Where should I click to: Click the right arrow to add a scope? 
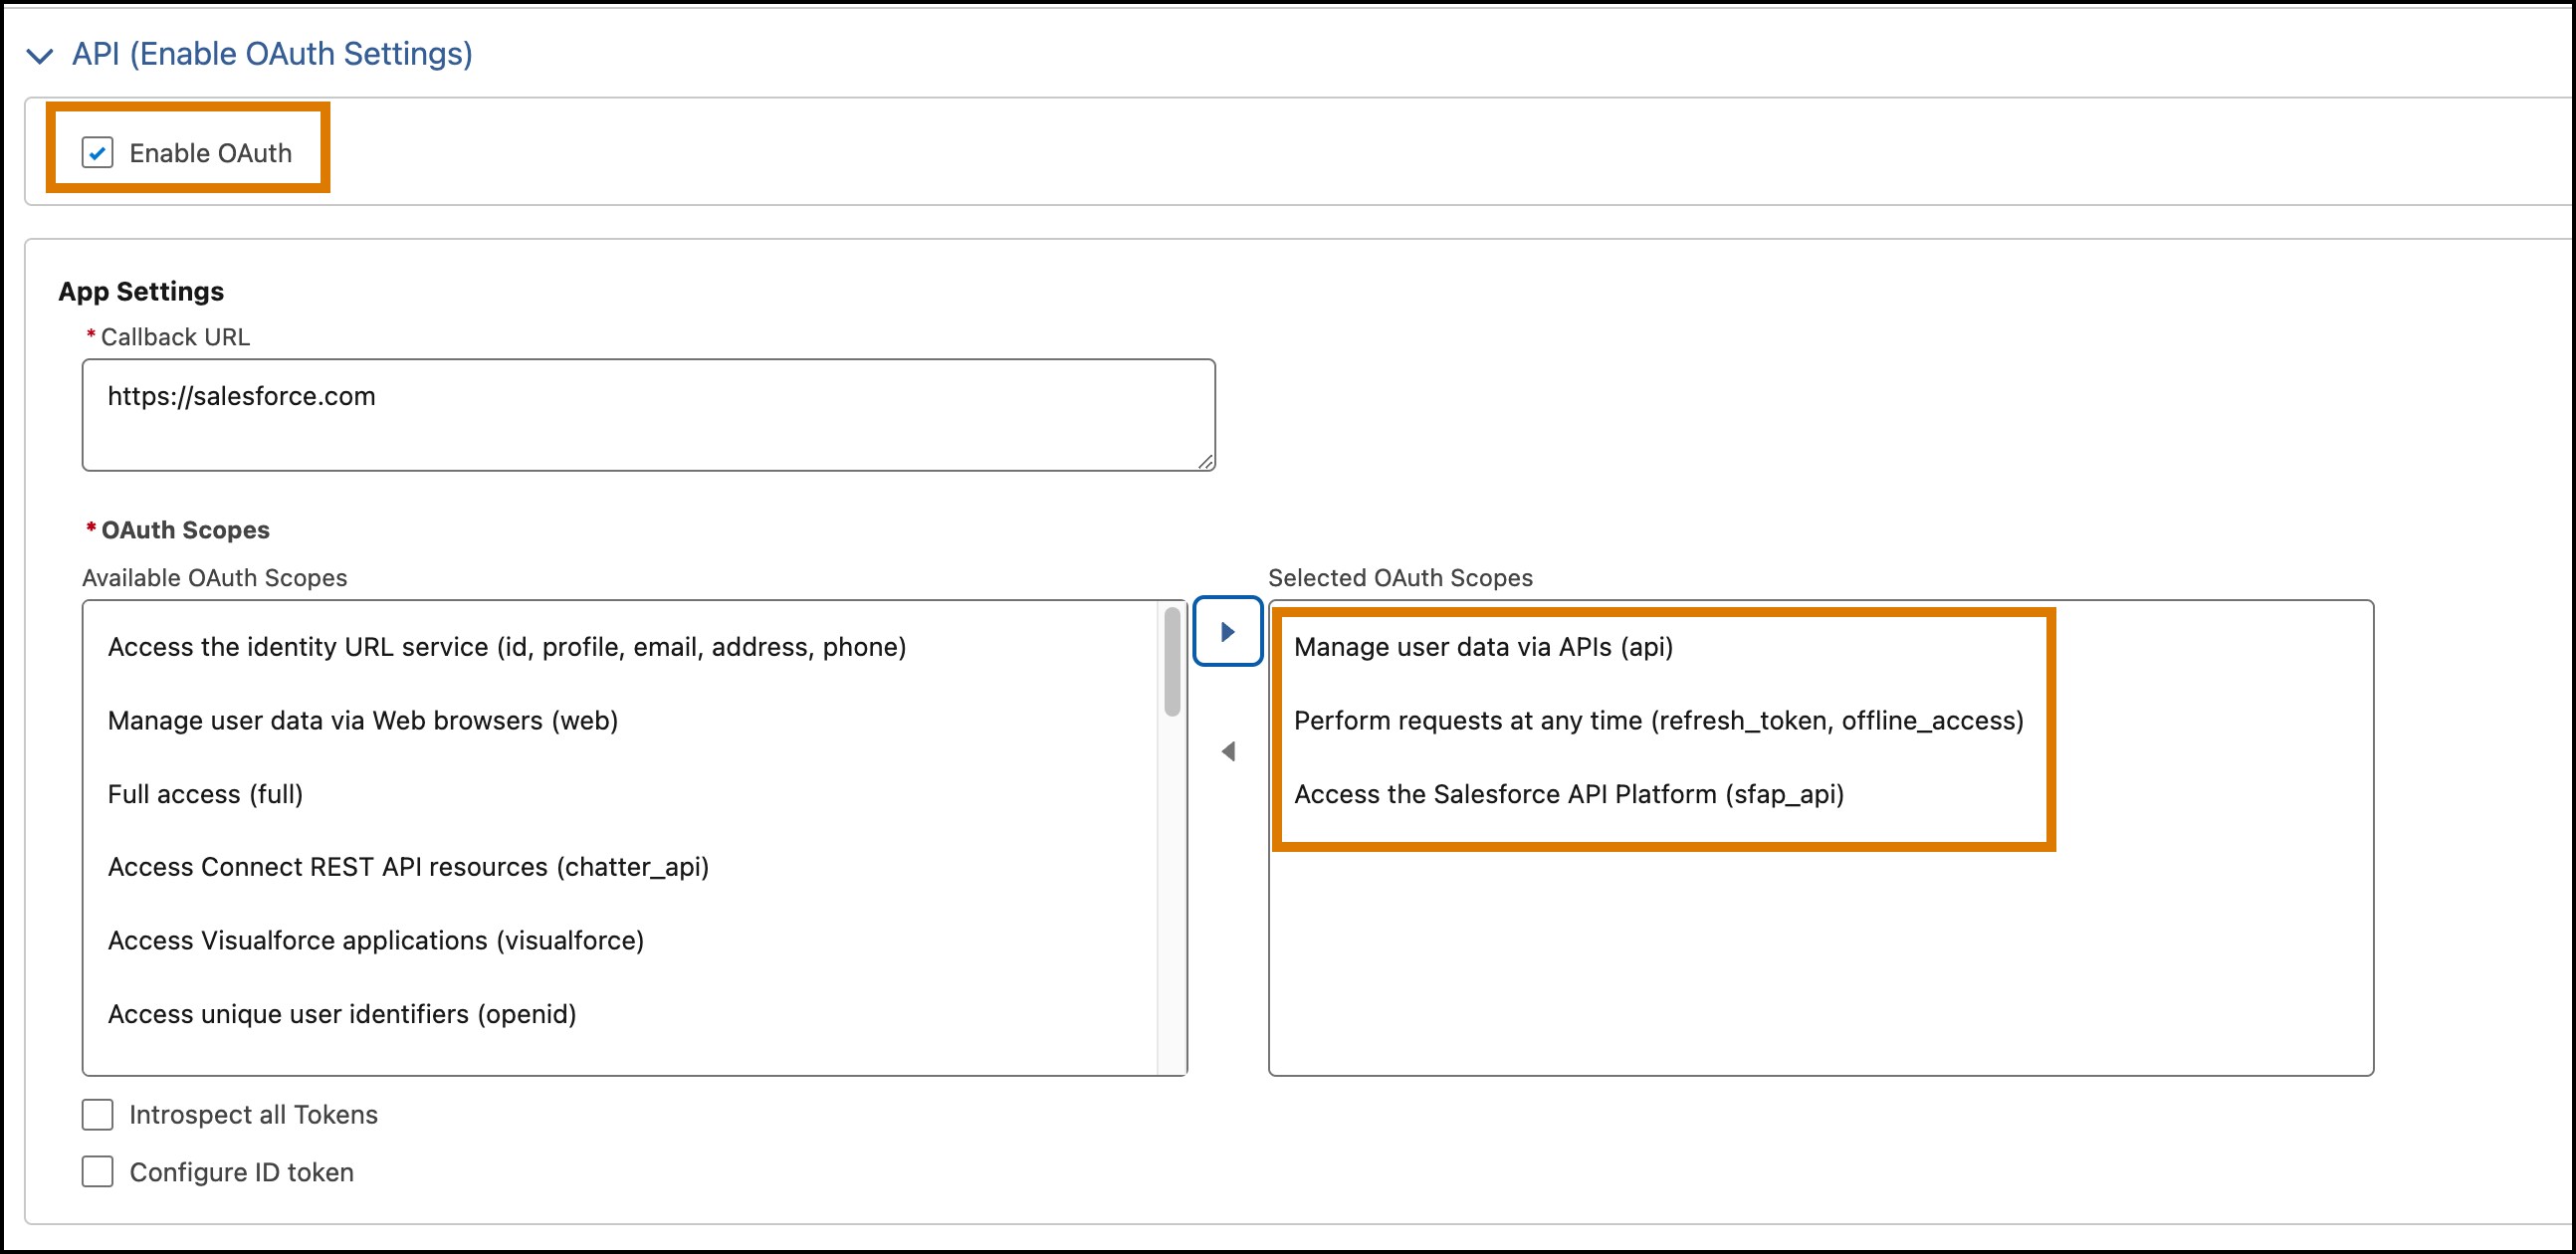pos(1228,631)
